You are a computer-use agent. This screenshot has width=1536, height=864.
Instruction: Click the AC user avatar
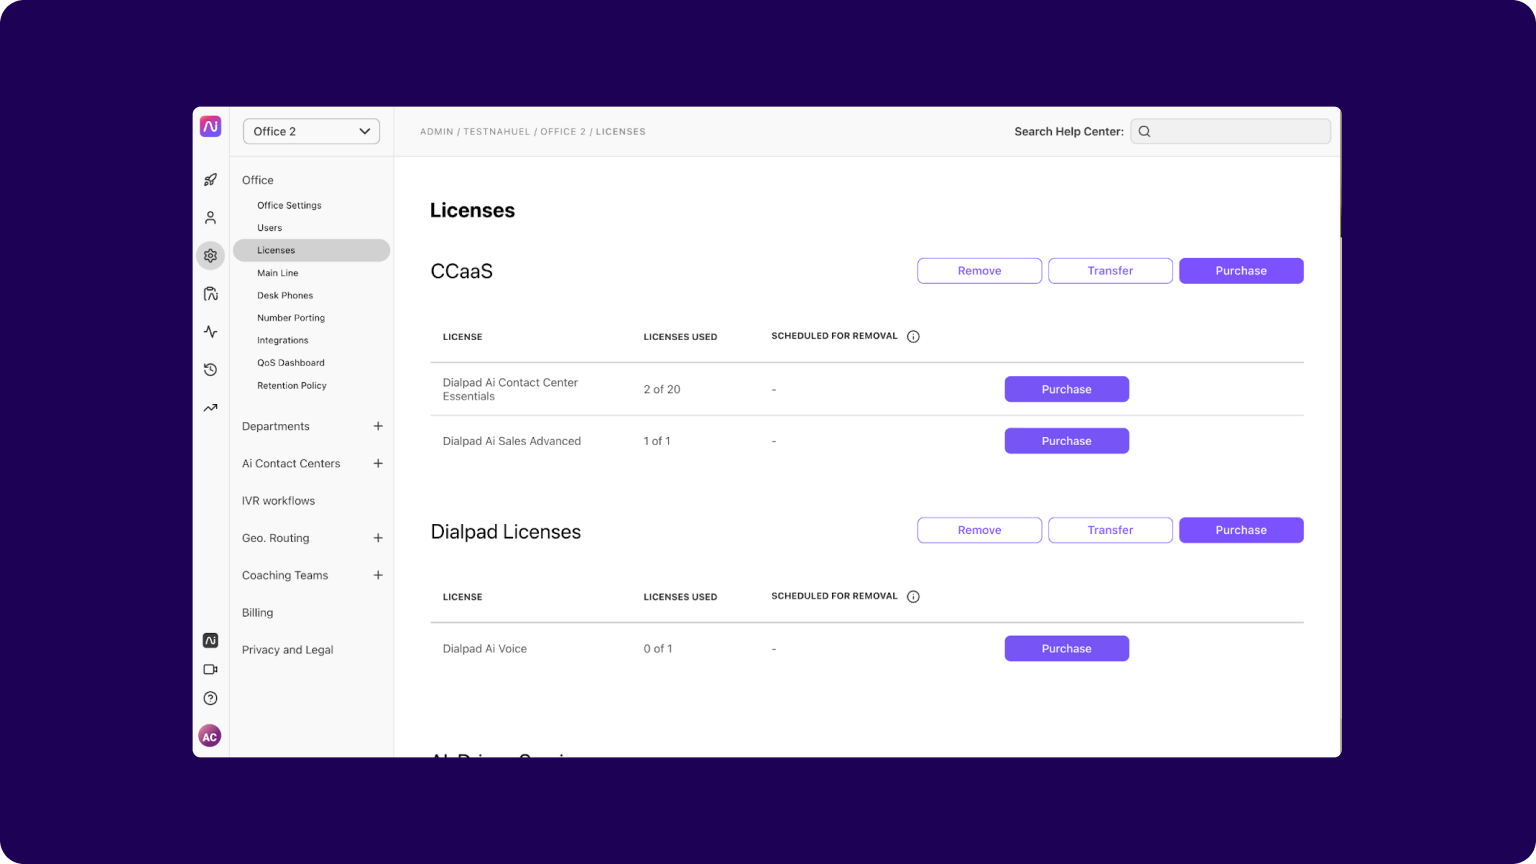(210, 737)
